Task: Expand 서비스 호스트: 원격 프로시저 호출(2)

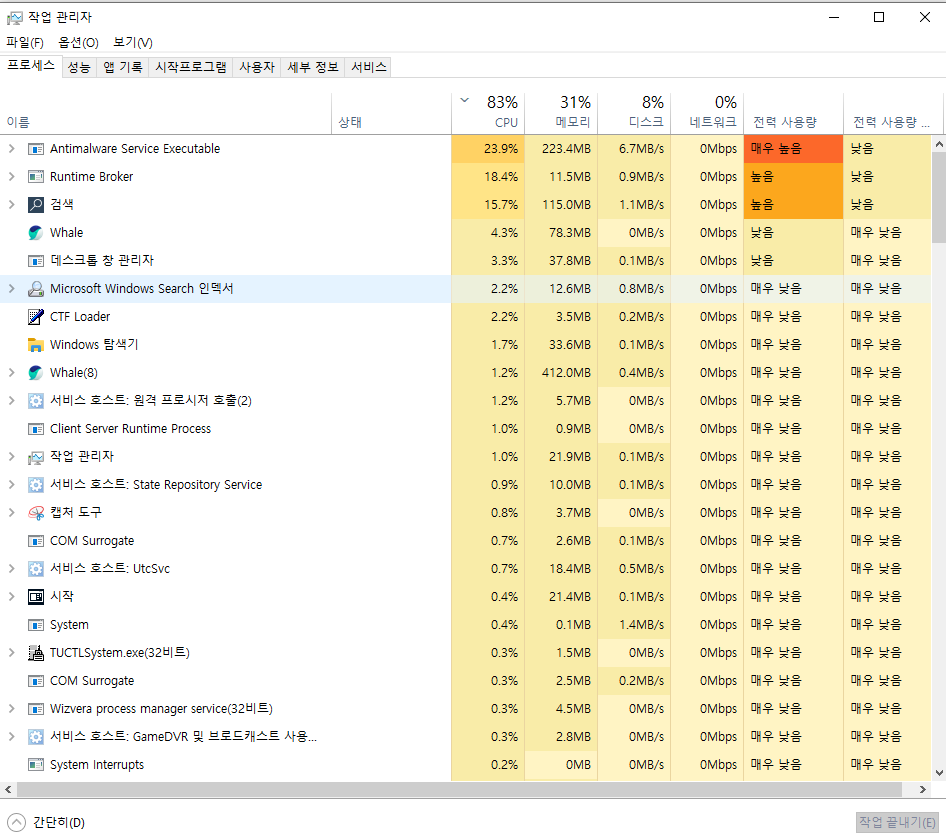Action: (11, 401)
